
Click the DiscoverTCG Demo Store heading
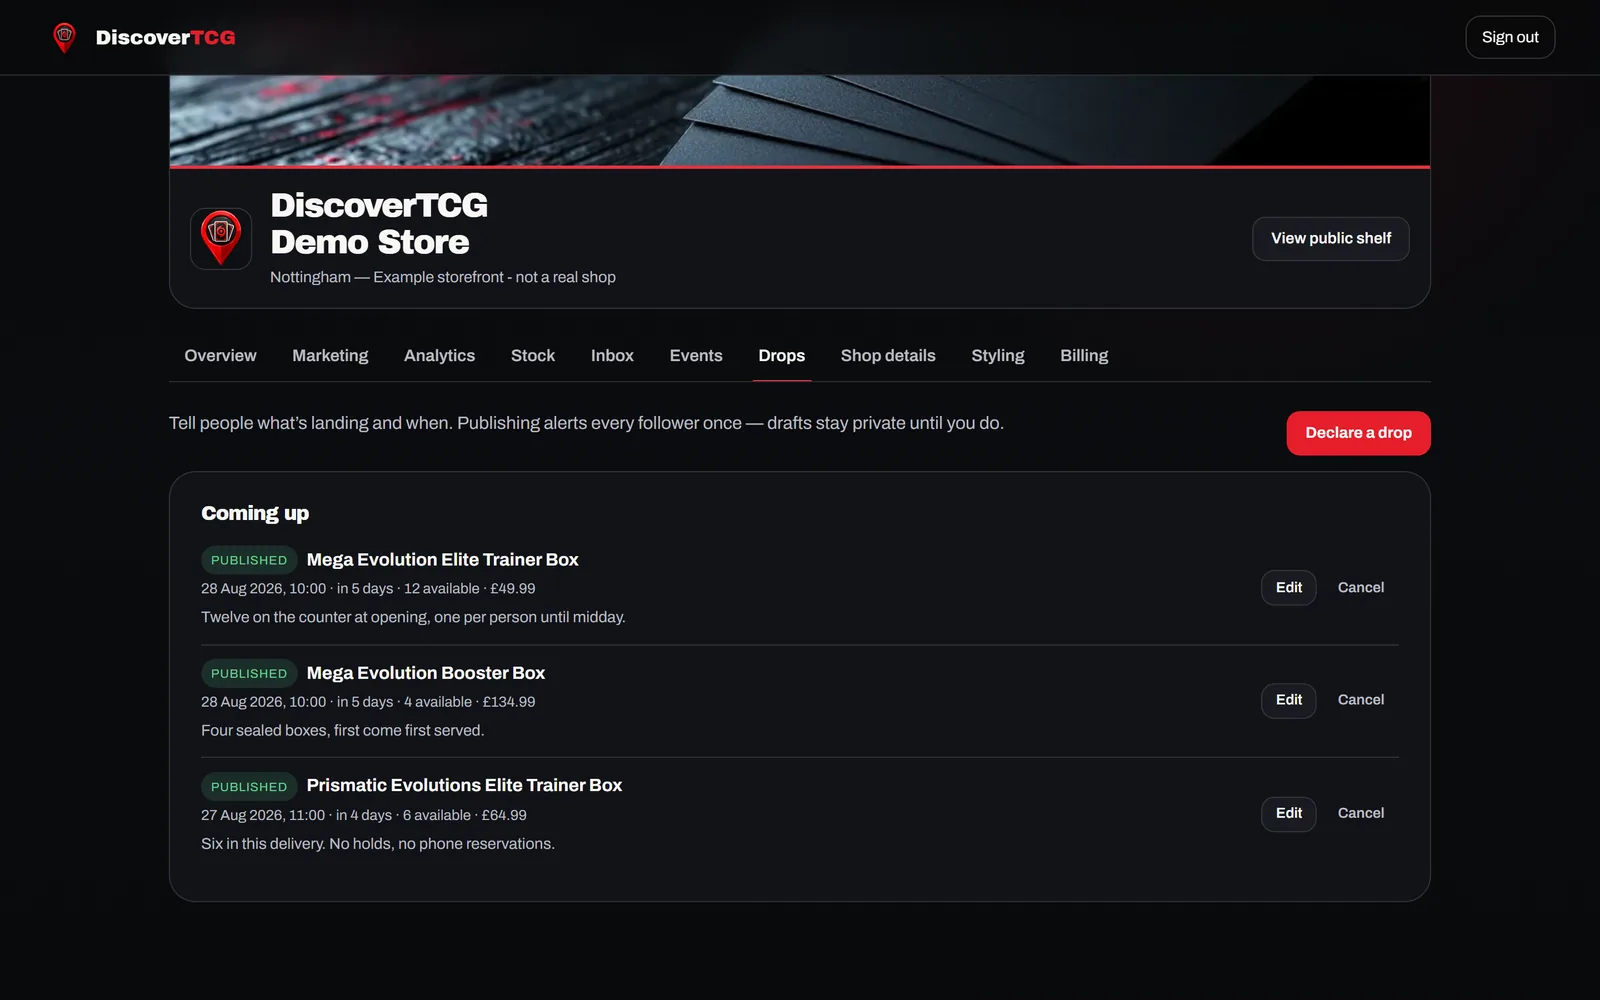coord(379,223)
